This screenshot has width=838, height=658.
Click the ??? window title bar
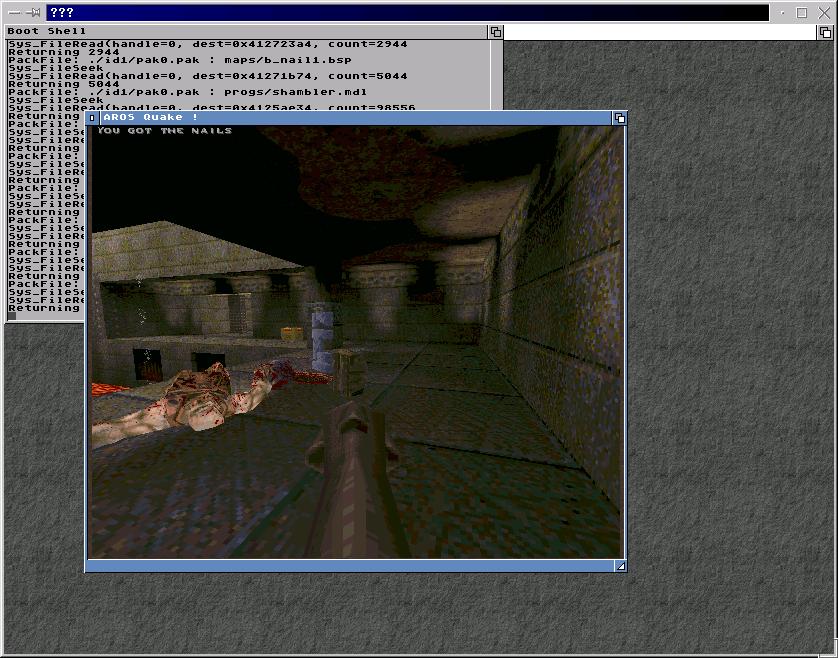400,13
